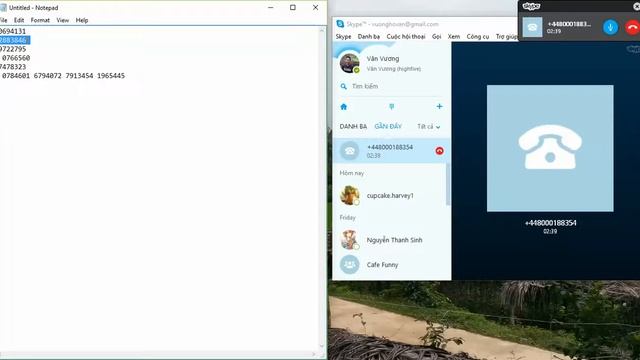
Task: Open Notepad's Format menu
Action: tap(40, 20)
